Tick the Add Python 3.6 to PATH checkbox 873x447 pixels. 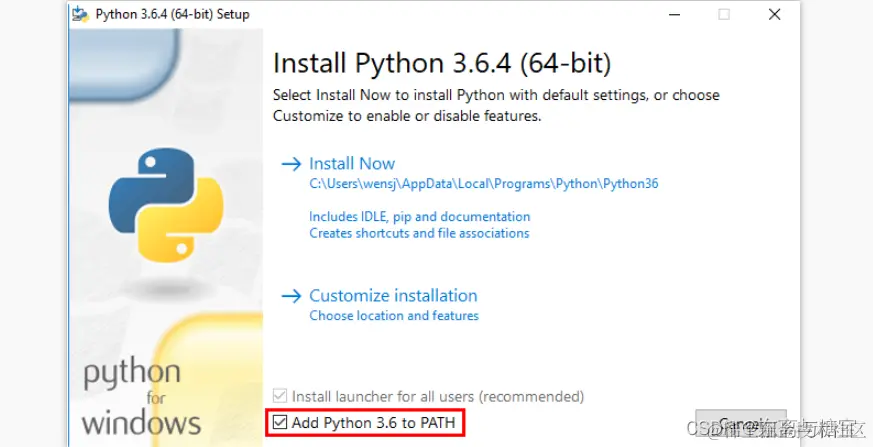(x=281, y=423)
